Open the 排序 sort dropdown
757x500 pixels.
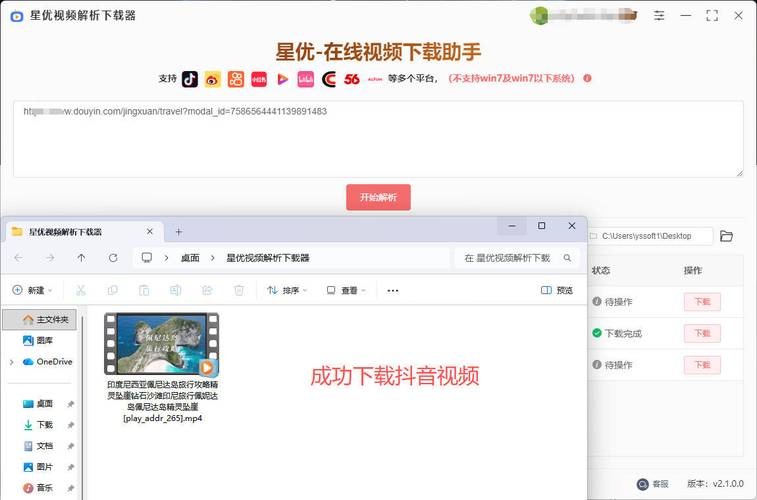[x=287, y=290]
